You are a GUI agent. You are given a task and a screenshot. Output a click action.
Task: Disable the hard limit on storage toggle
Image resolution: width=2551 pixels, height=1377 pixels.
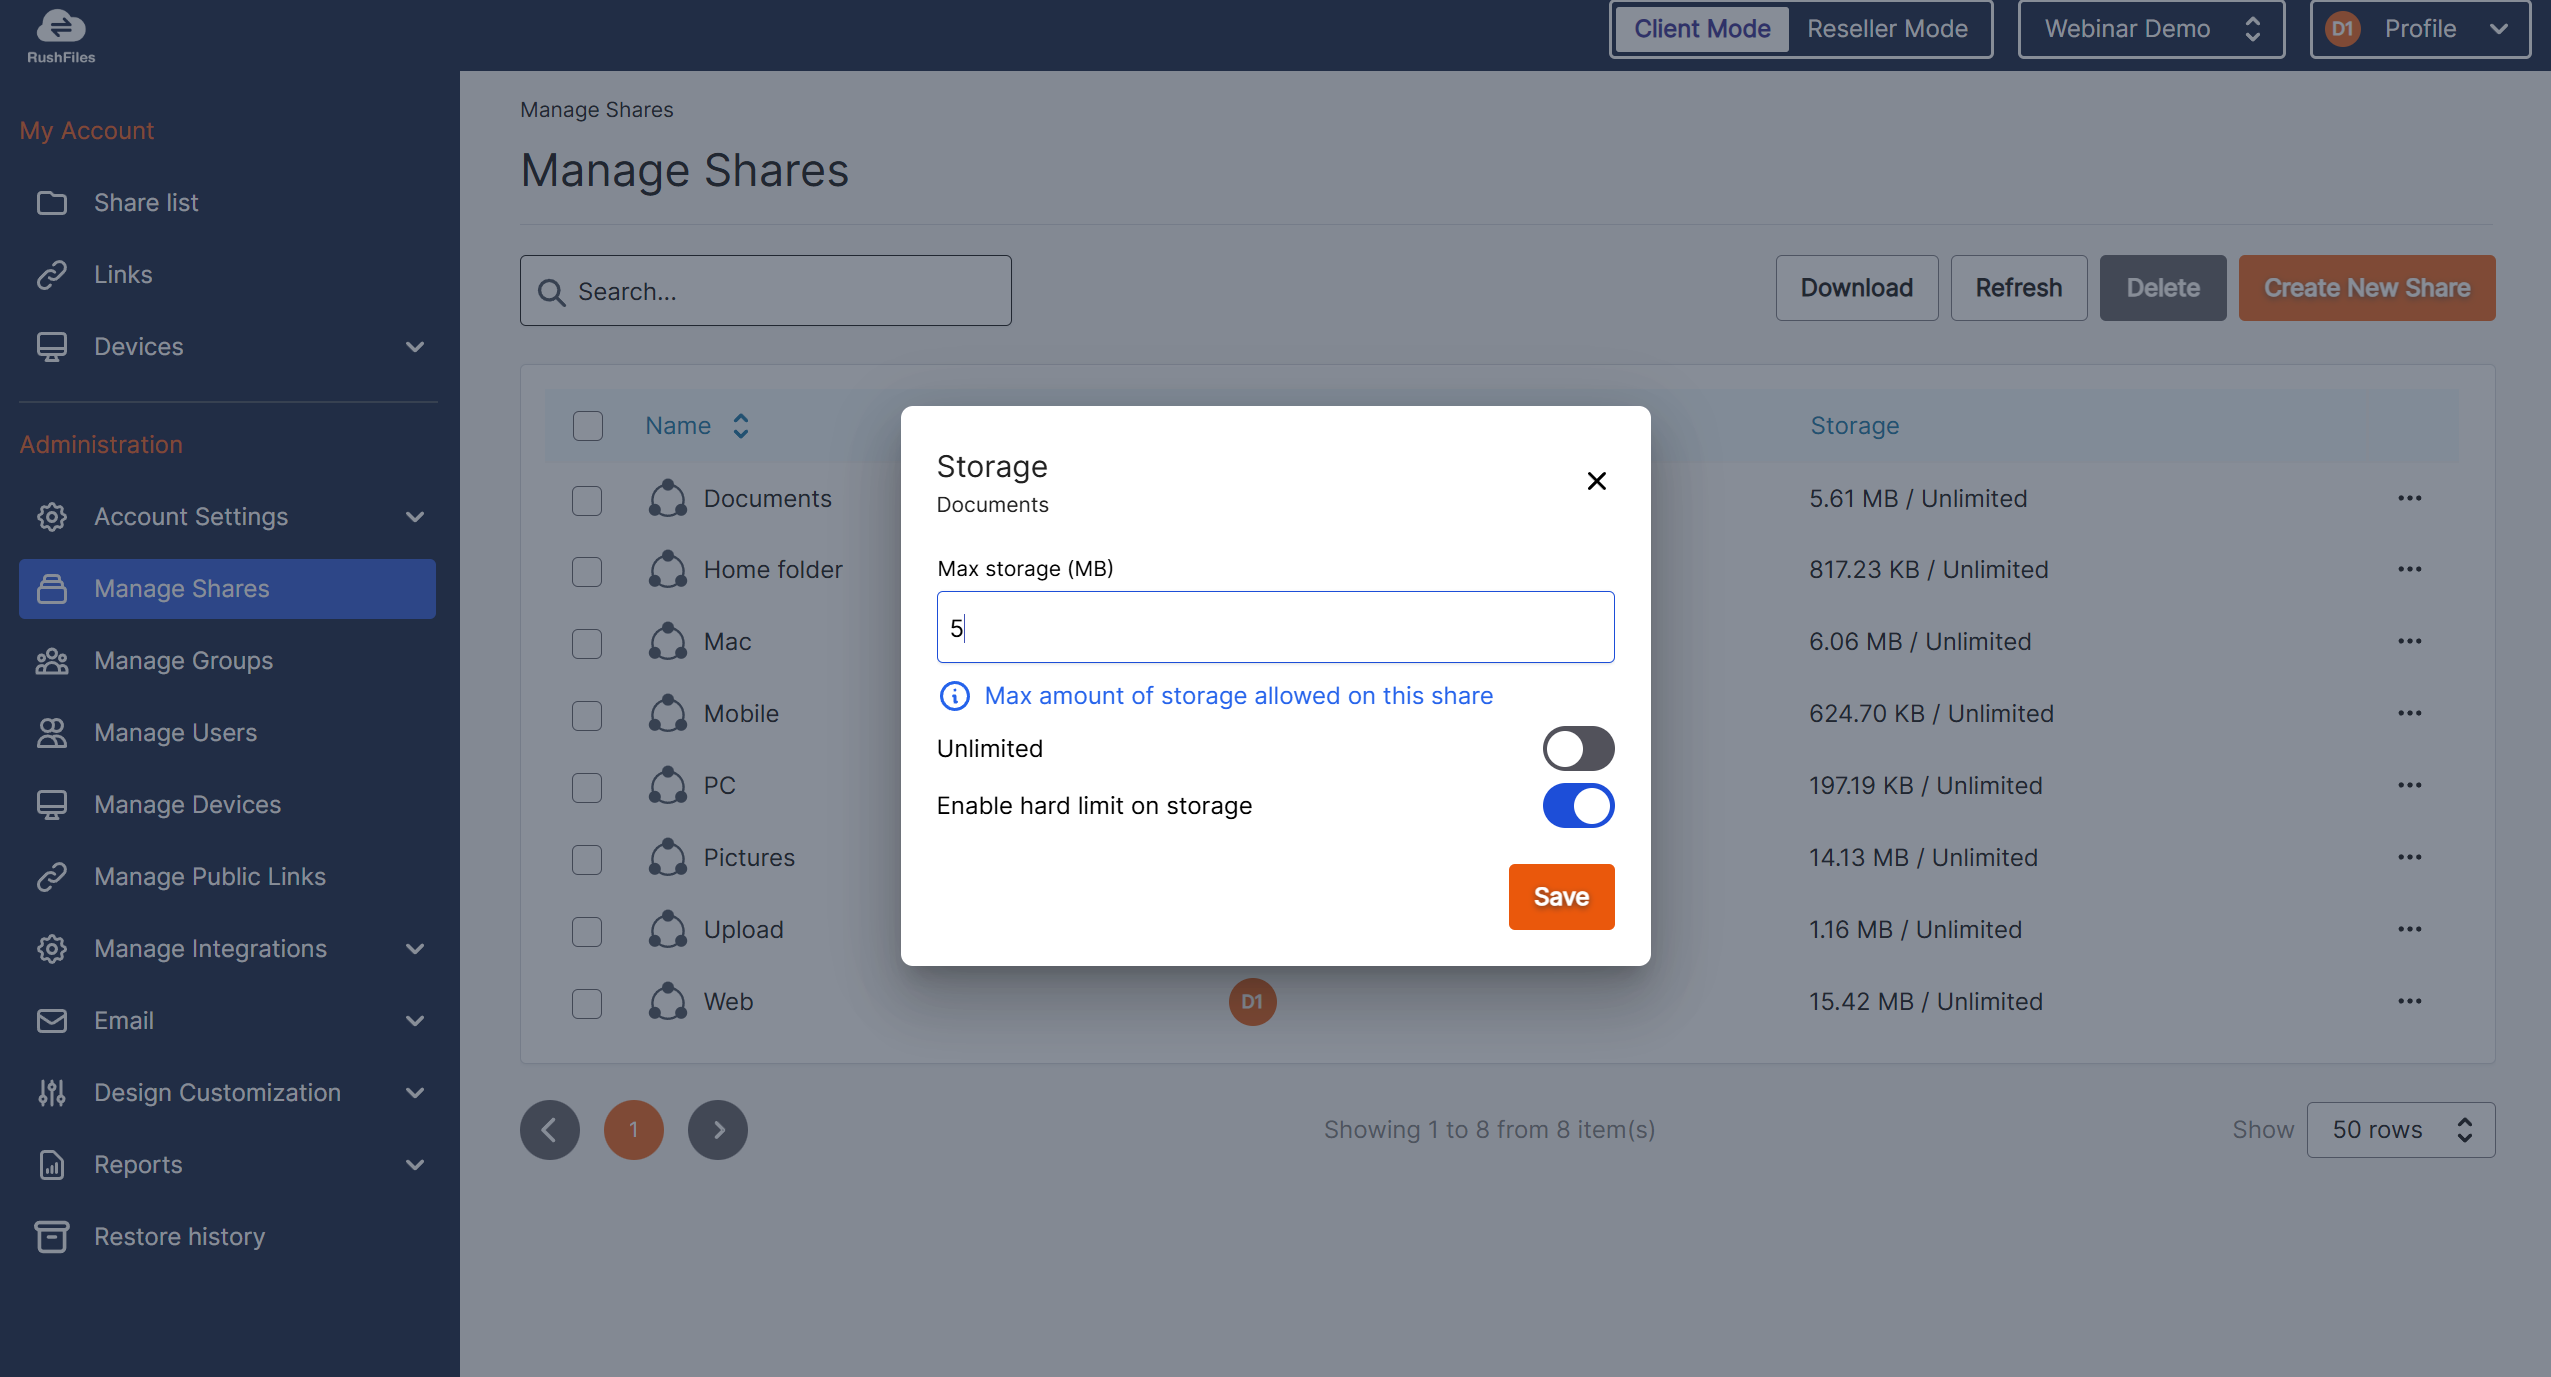(x=1578, y=806)
